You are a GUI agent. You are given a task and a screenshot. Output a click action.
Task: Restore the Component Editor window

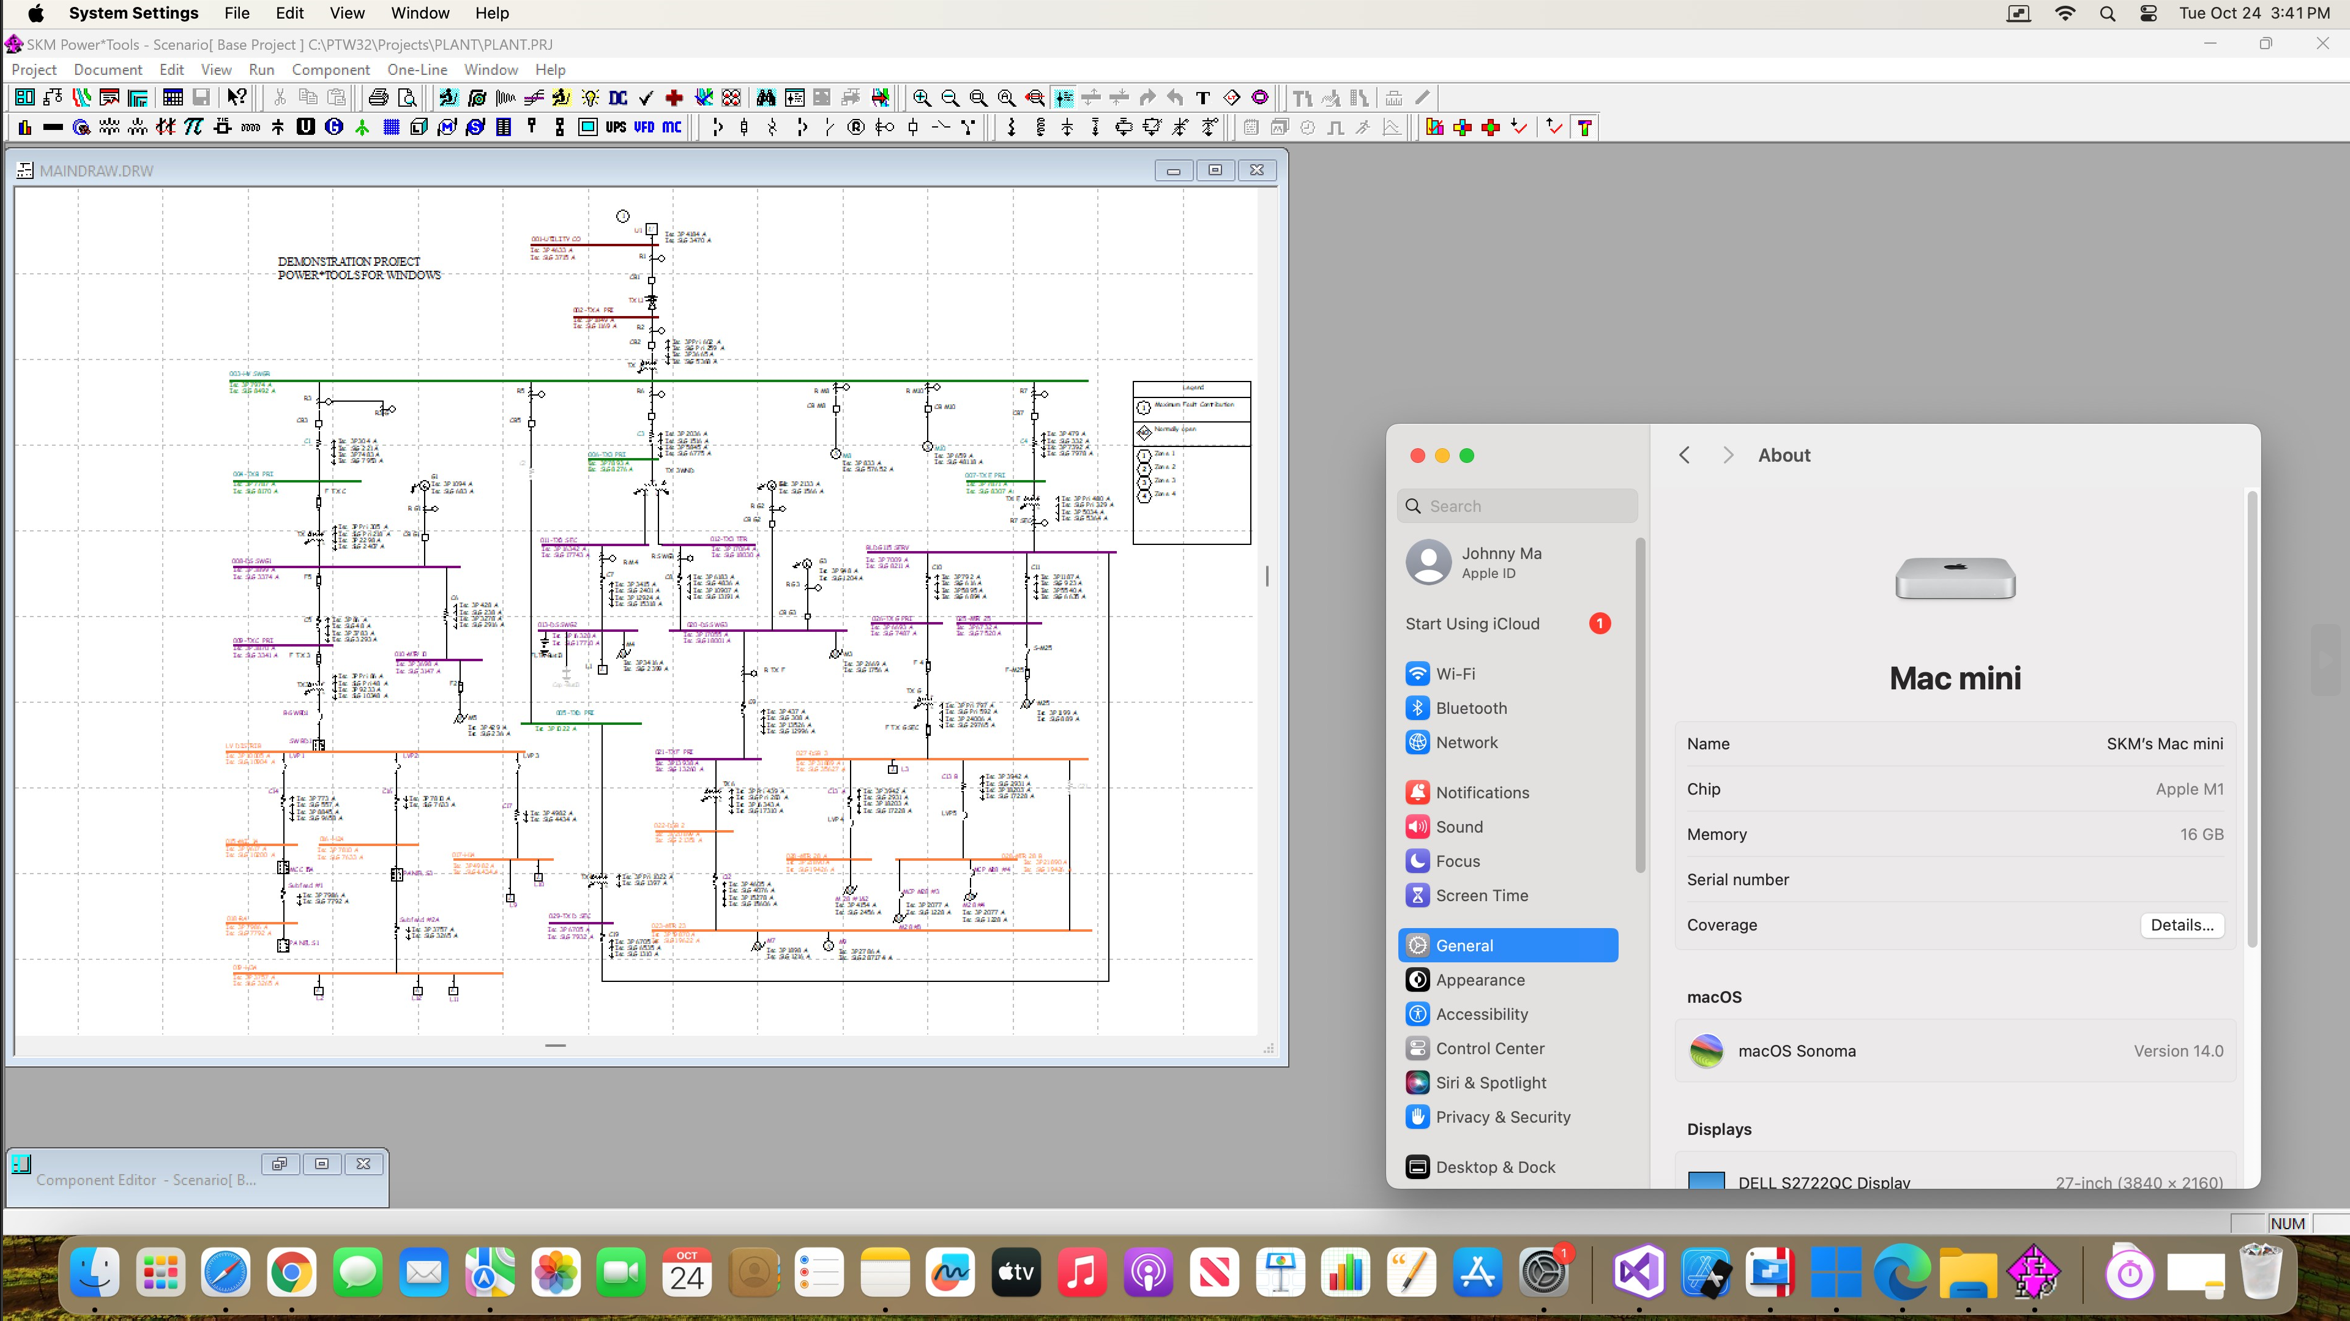point(279,1164)
